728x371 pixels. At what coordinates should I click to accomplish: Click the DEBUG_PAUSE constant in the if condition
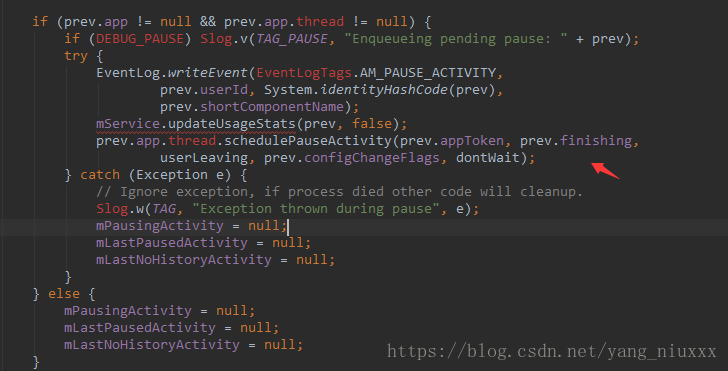[140, 39]
